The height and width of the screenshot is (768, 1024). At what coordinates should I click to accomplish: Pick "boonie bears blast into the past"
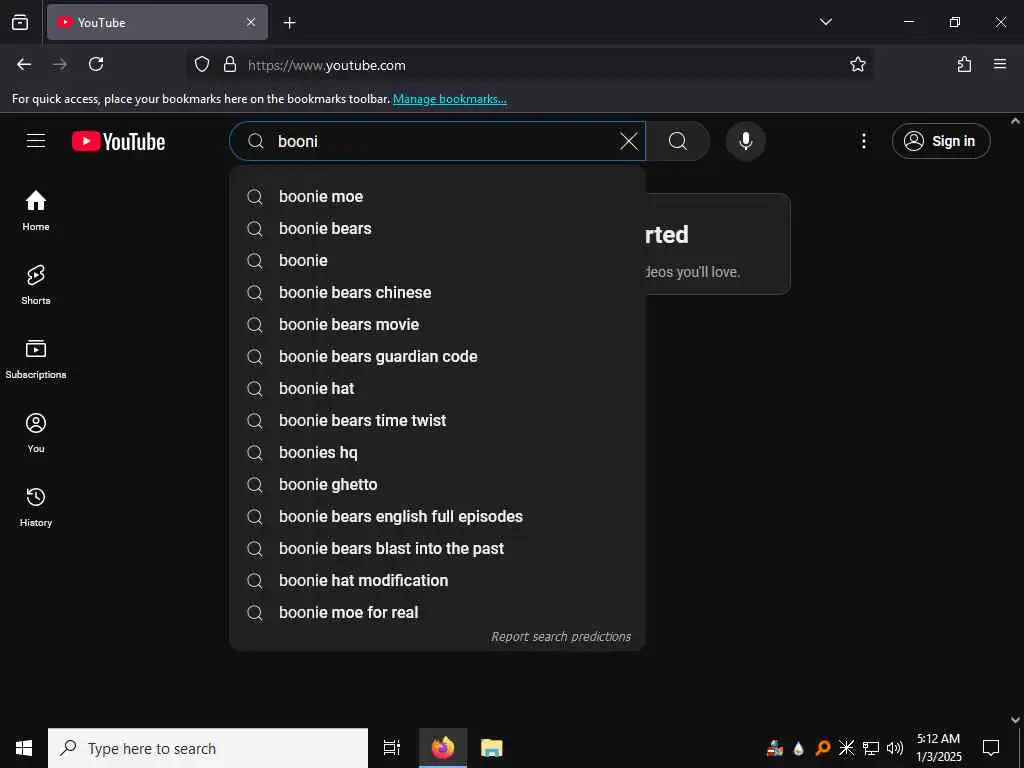click(x=438, y=549)
